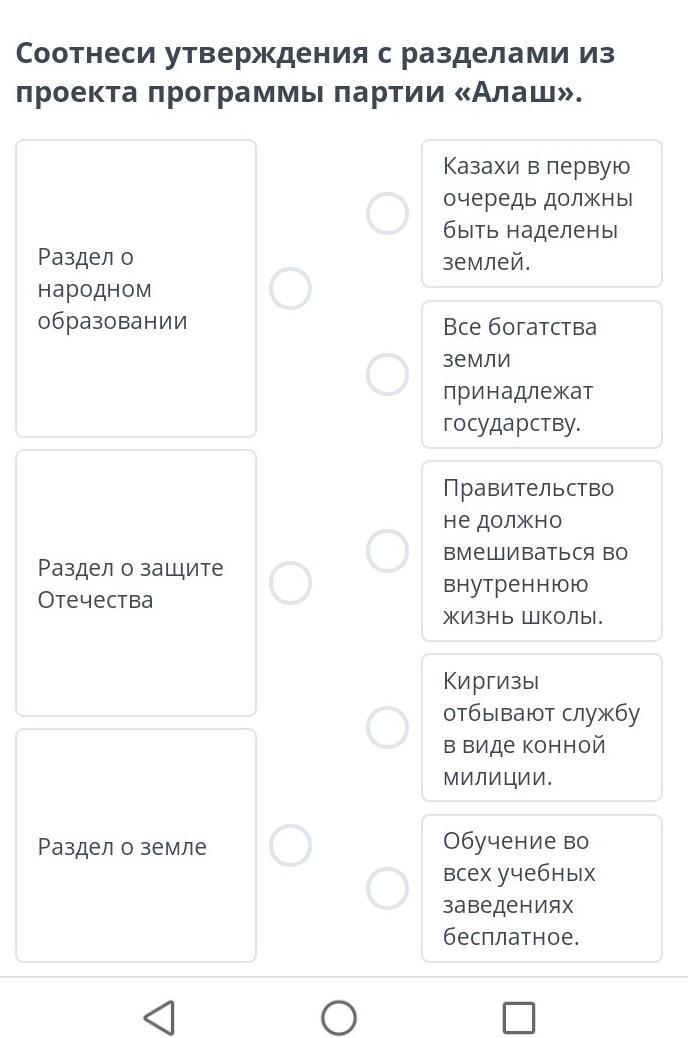Tap the Android back navigation icon
Screen dimensions: 688x1038
click(x=160, y=1016)
